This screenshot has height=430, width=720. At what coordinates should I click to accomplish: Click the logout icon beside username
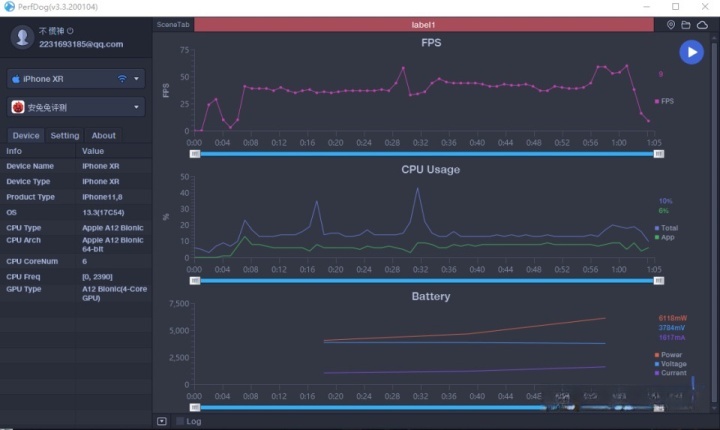point(70,31)
